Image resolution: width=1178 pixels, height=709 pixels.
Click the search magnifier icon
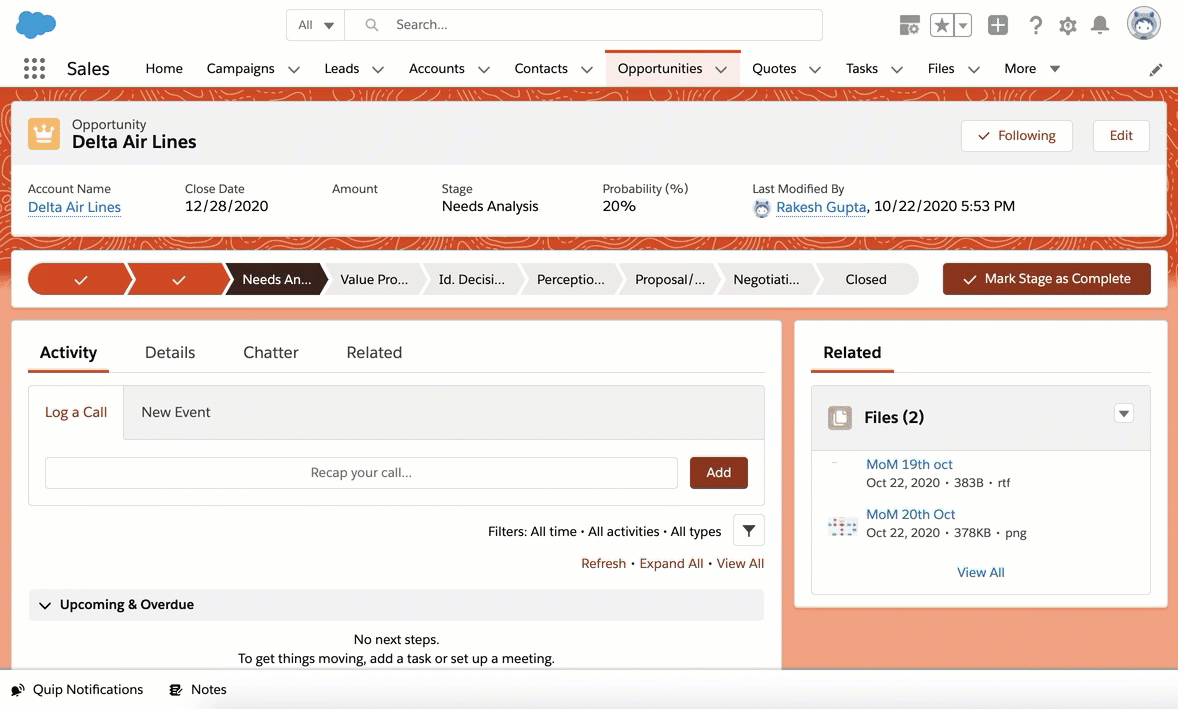[371, 25]
